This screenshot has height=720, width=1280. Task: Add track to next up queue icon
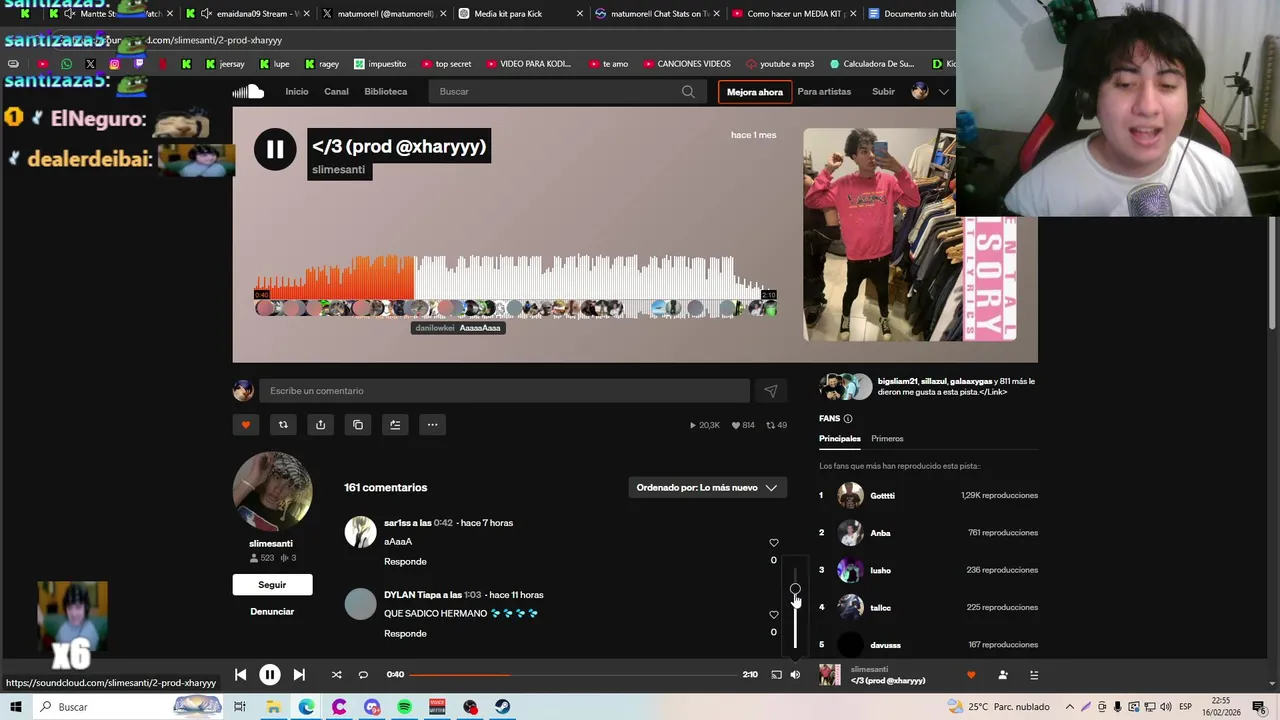click(395, 425)
